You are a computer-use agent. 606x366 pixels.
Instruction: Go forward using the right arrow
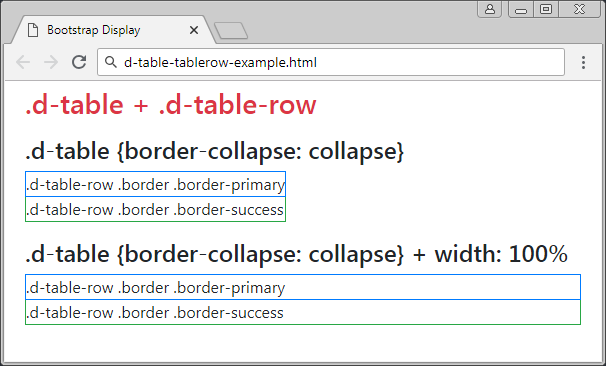51,62
